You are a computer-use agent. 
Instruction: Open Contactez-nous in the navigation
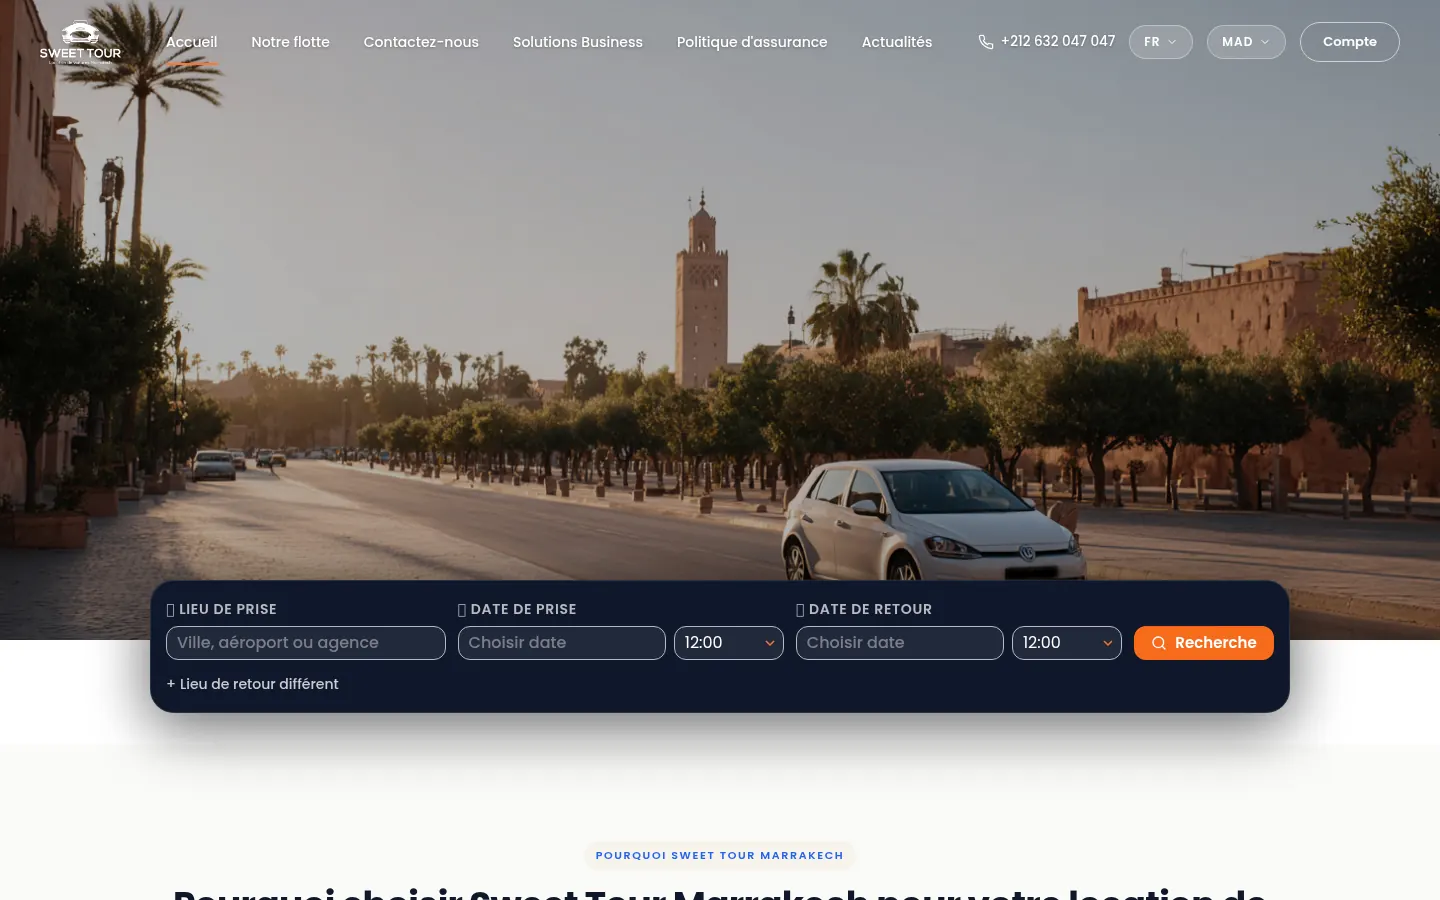point(421,42)
